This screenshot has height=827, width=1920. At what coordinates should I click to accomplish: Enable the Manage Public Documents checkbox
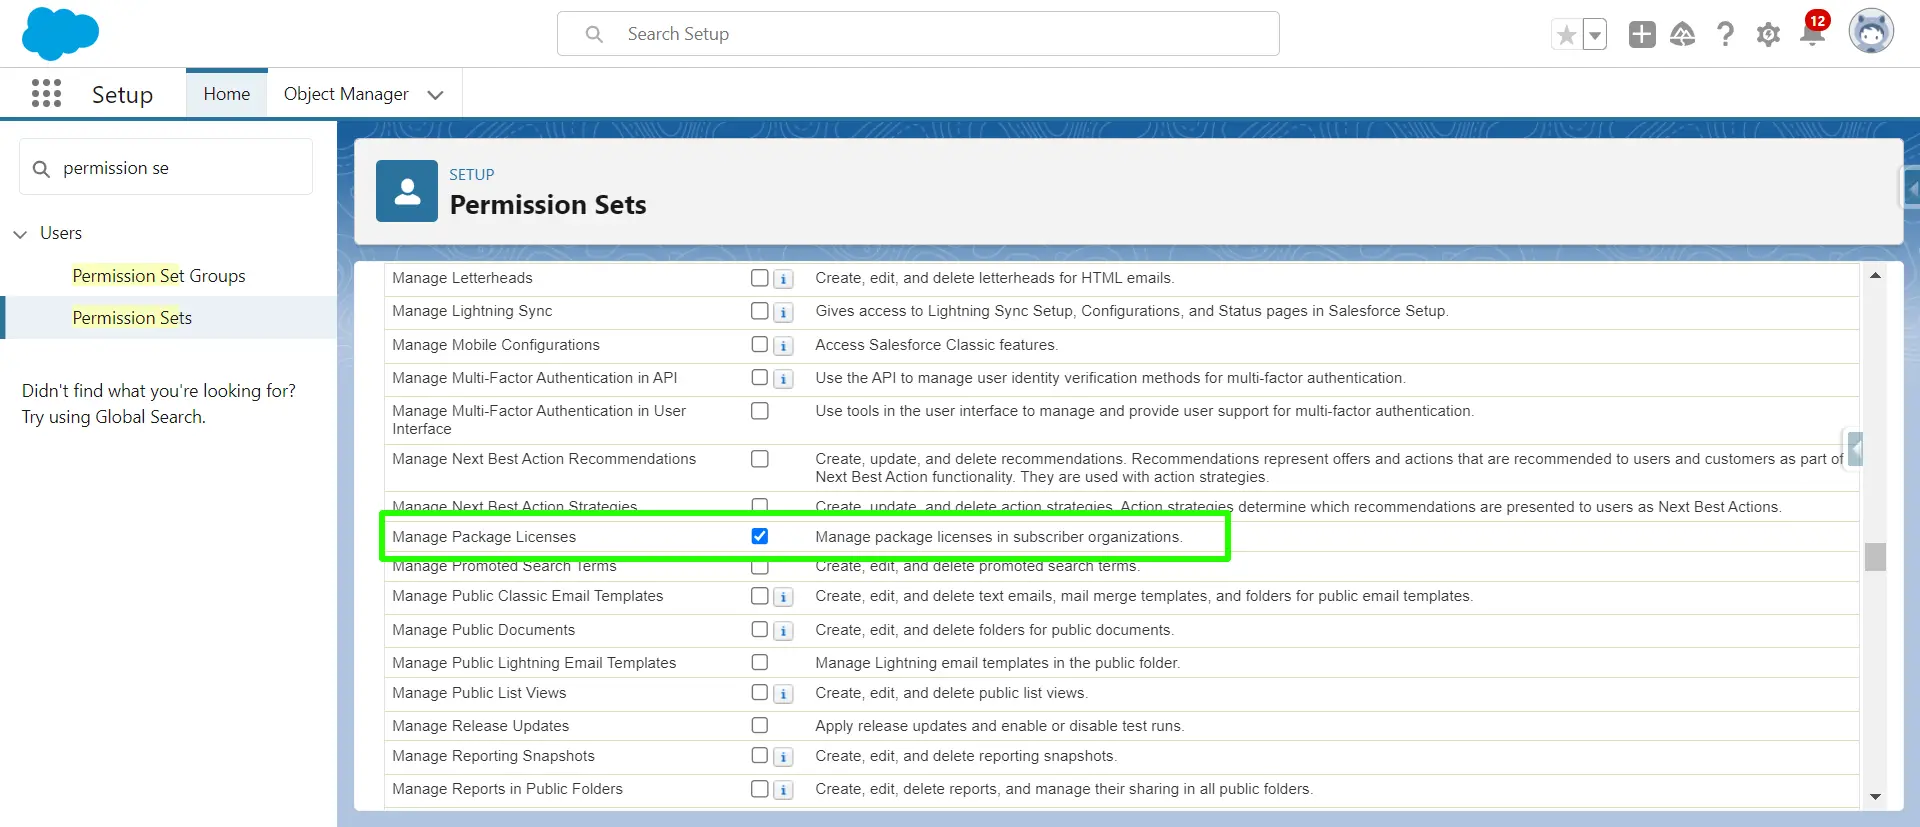(x=760, y=629)
